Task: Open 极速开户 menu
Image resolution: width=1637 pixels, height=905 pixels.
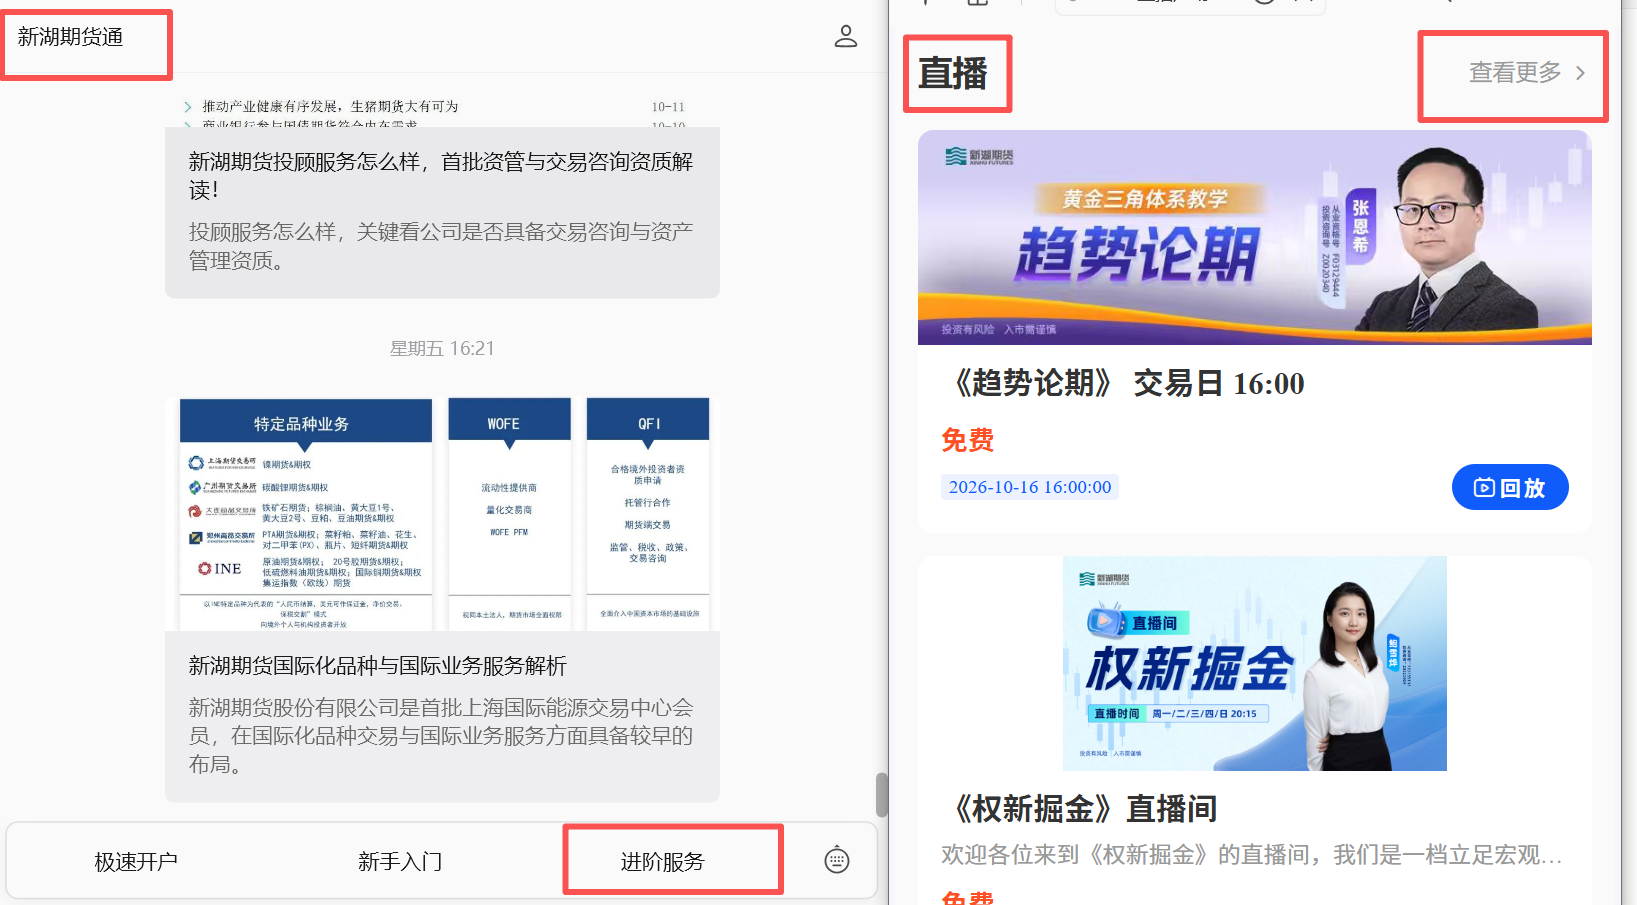Action: tap(136, 861)
